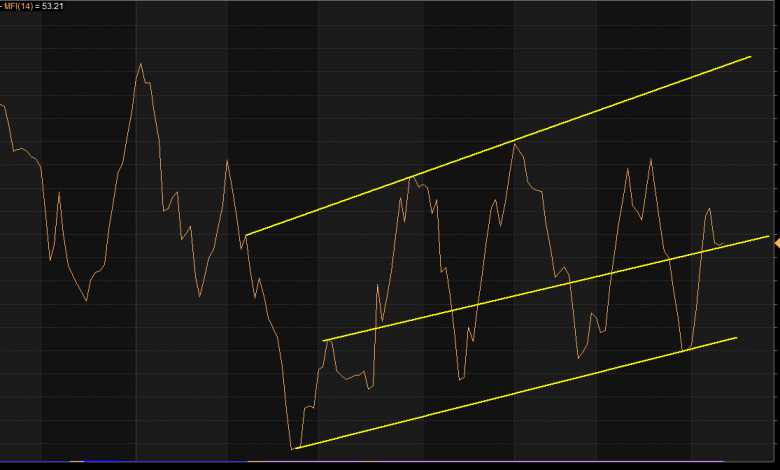This screenshot has width=780, height=470.
Task: Pick the right endpoint of middle trendline
Action: 768,237
